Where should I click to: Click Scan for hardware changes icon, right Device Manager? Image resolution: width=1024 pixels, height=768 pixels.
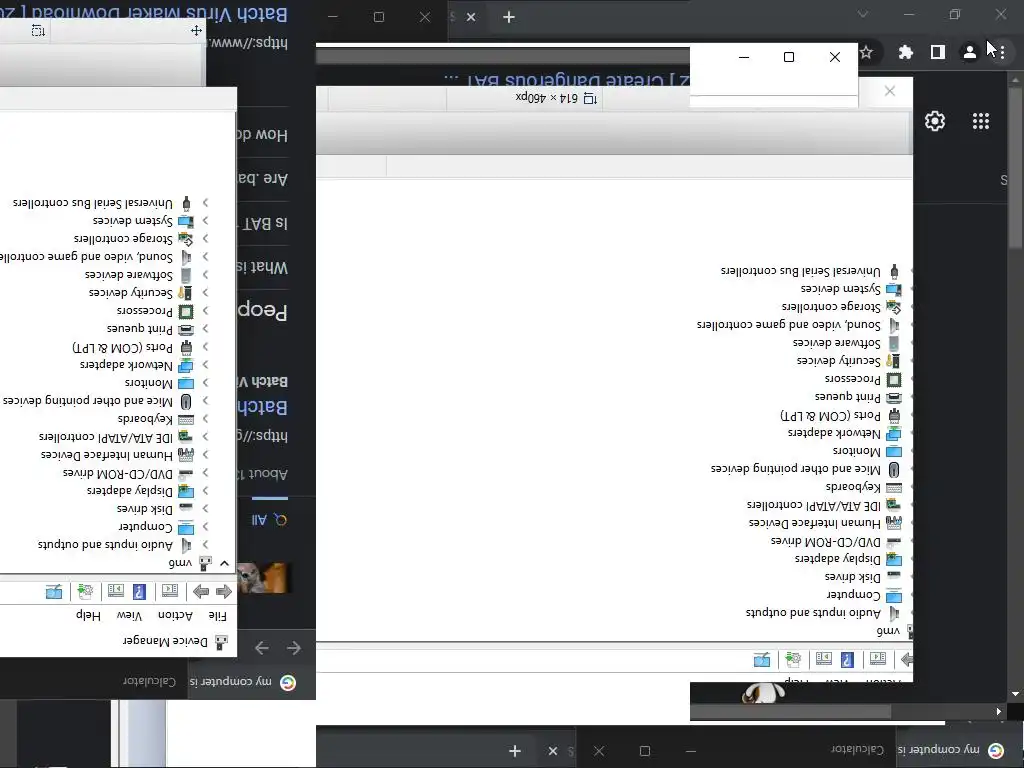[762, 660]
